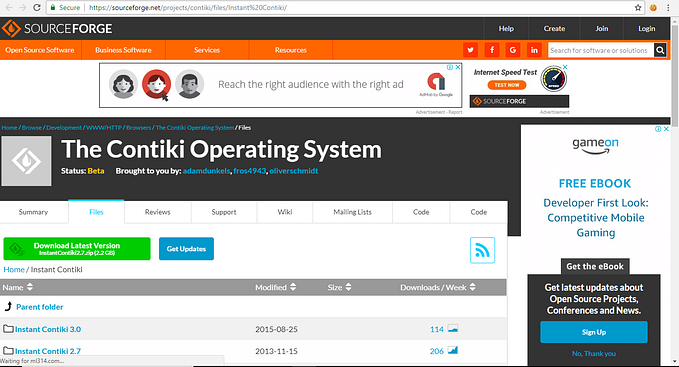The width and height of the screenshot is (679, 367).
Task: Sort files by Modified date
Action: (275, 287)
